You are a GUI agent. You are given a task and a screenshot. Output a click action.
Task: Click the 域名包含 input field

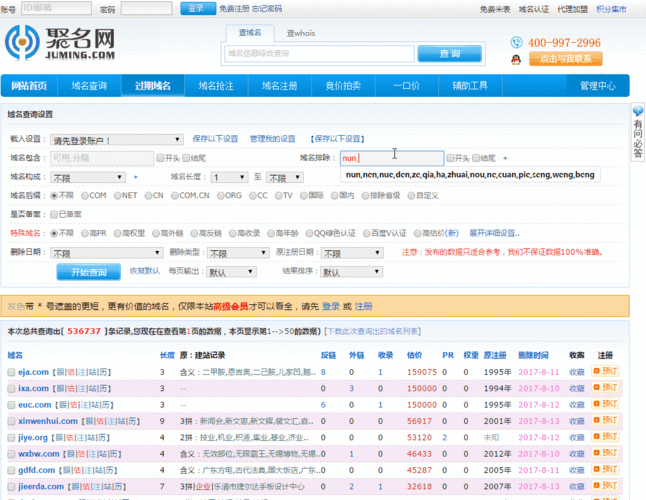[102, 158]
